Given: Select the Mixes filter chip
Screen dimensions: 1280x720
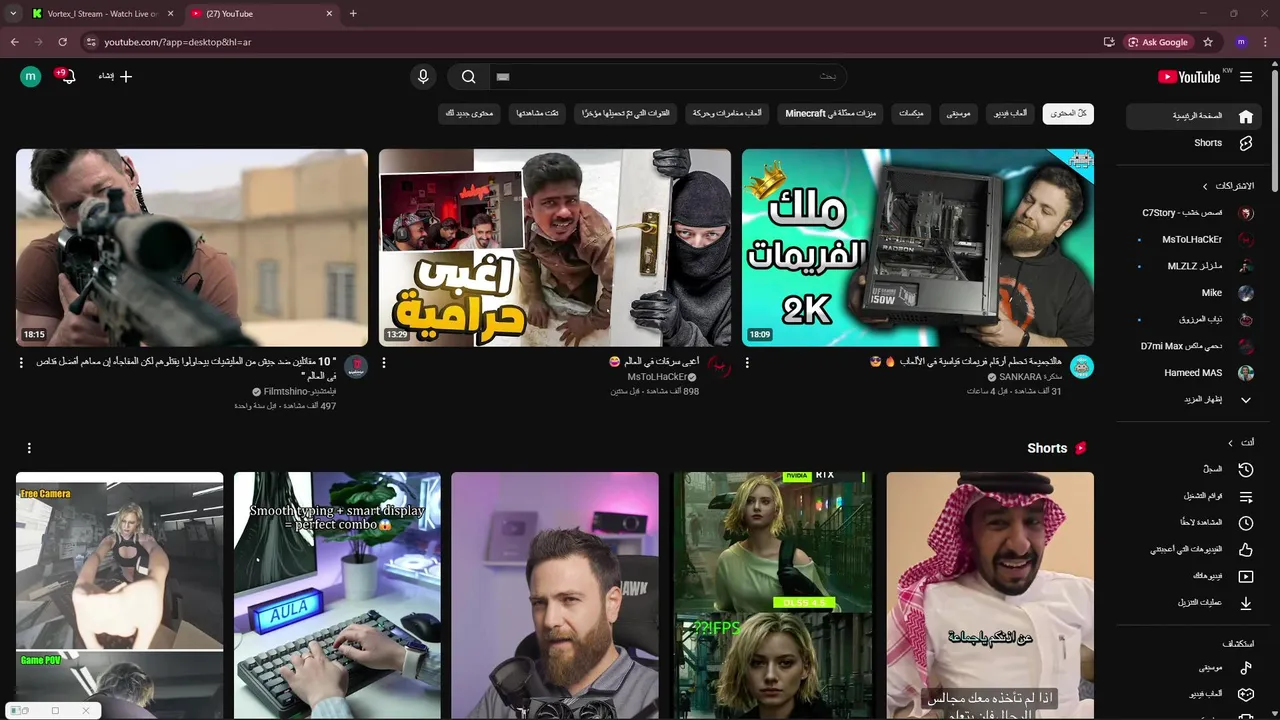Looking at the screenshot, I should 911,114.
